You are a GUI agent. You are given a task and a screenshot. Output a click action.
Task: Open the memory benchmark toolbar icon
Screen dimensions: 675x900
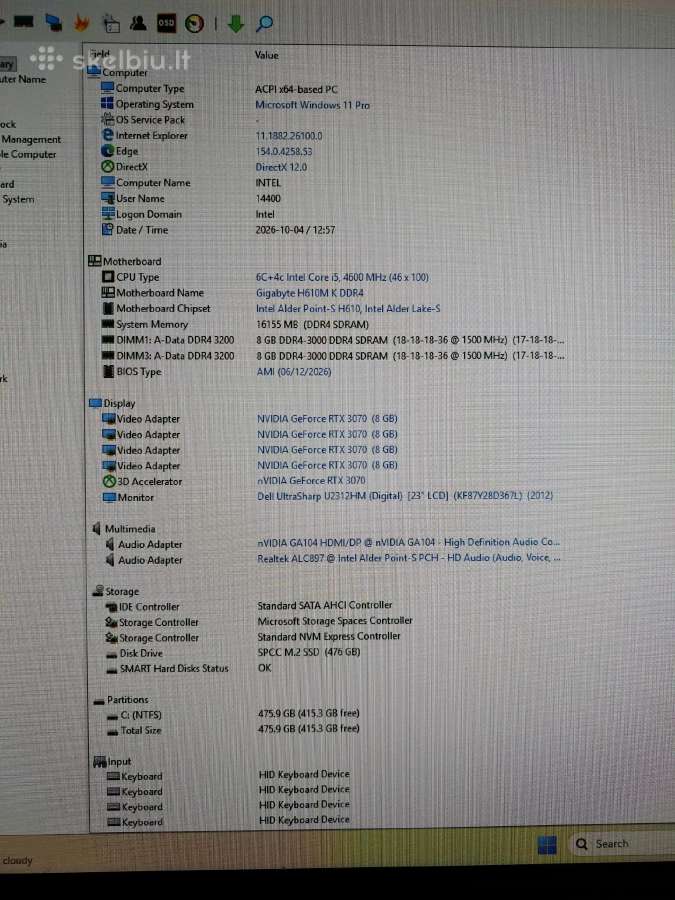24,22
